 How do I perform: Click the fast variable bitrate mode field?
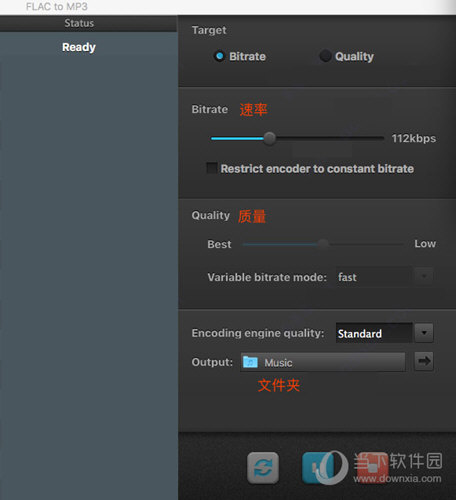coord(374,277)
